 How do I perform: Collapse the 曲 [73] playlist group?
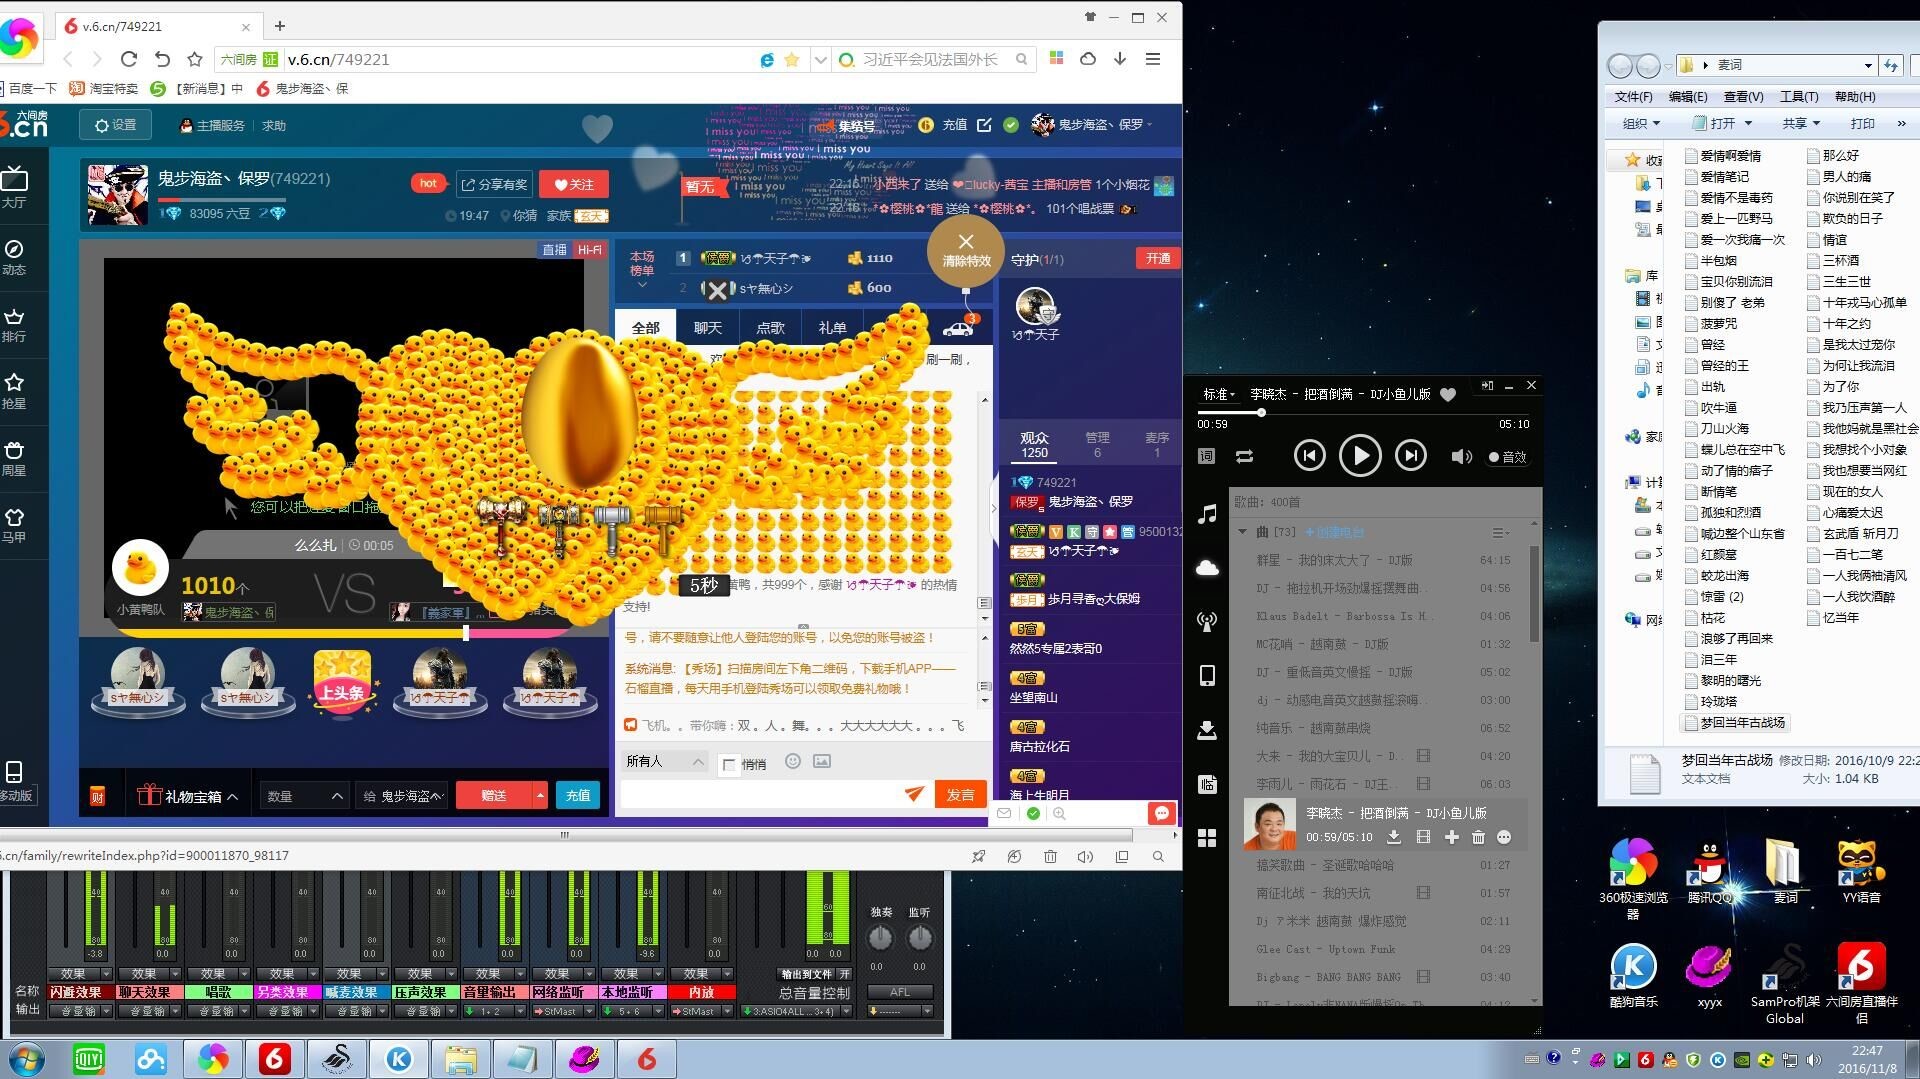(x=1243, y=532)
